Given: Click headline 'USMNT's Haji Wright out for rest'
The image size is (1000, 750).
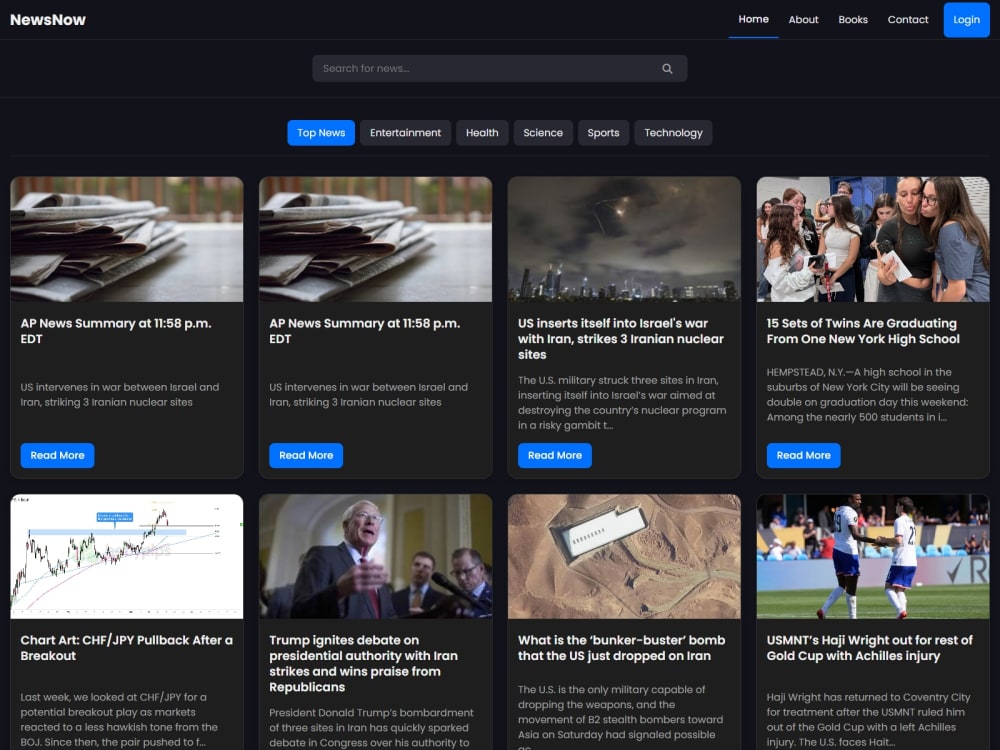Looking at the screenshot, I should tap(870, 648).
